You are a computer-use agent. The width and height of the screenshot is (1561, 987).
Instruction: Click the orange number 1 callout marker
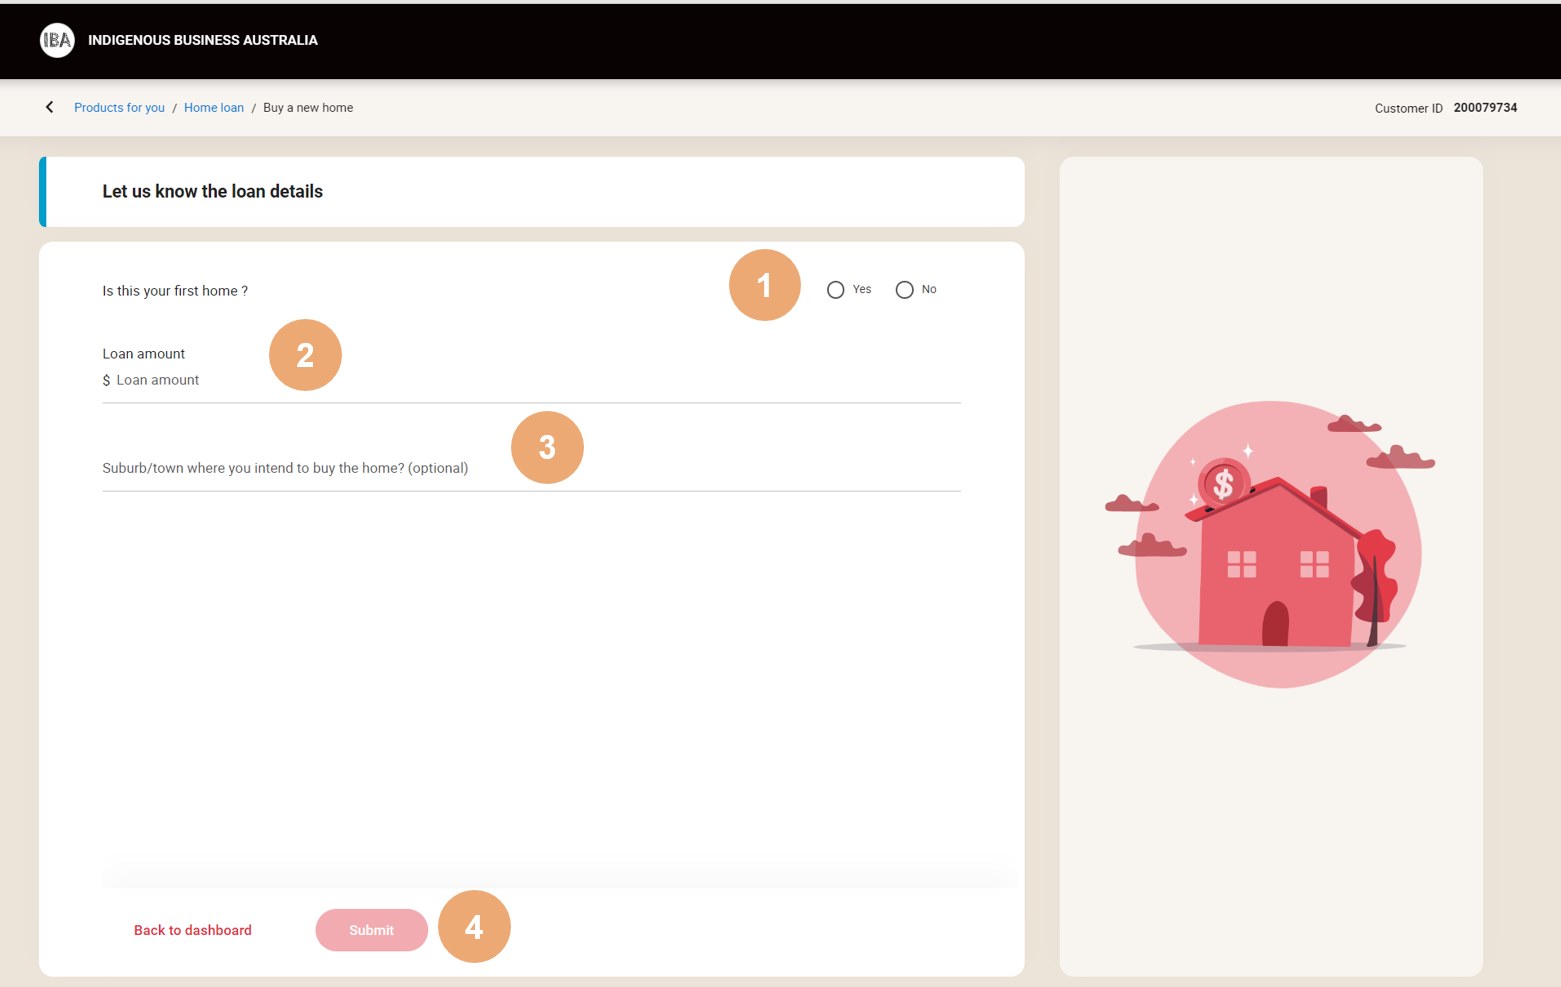pos(764,285)
